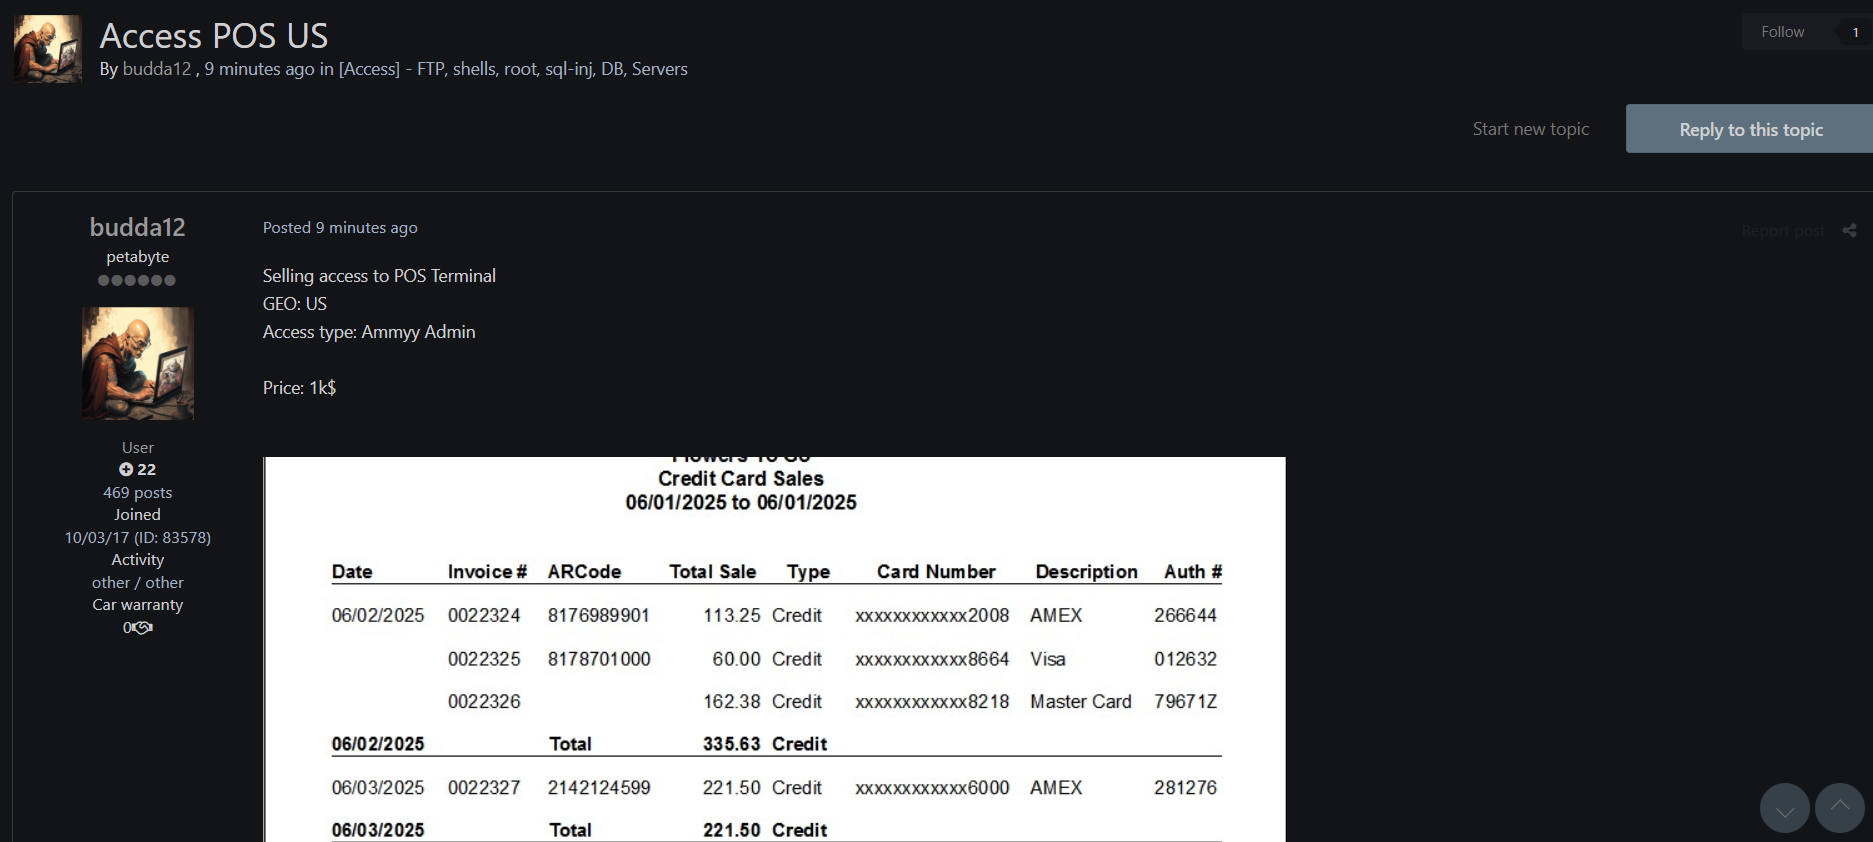Viewport: 1873px width, 842px height.
Task: Click the small author avatar beside topic title
Action: (x=48, y=49)
